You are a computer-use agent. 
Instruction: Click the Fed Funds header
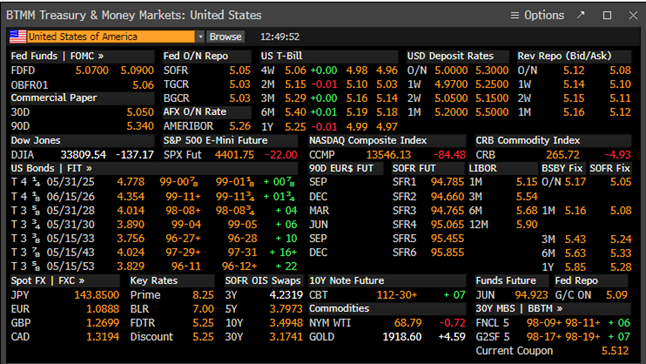(34, 56)
